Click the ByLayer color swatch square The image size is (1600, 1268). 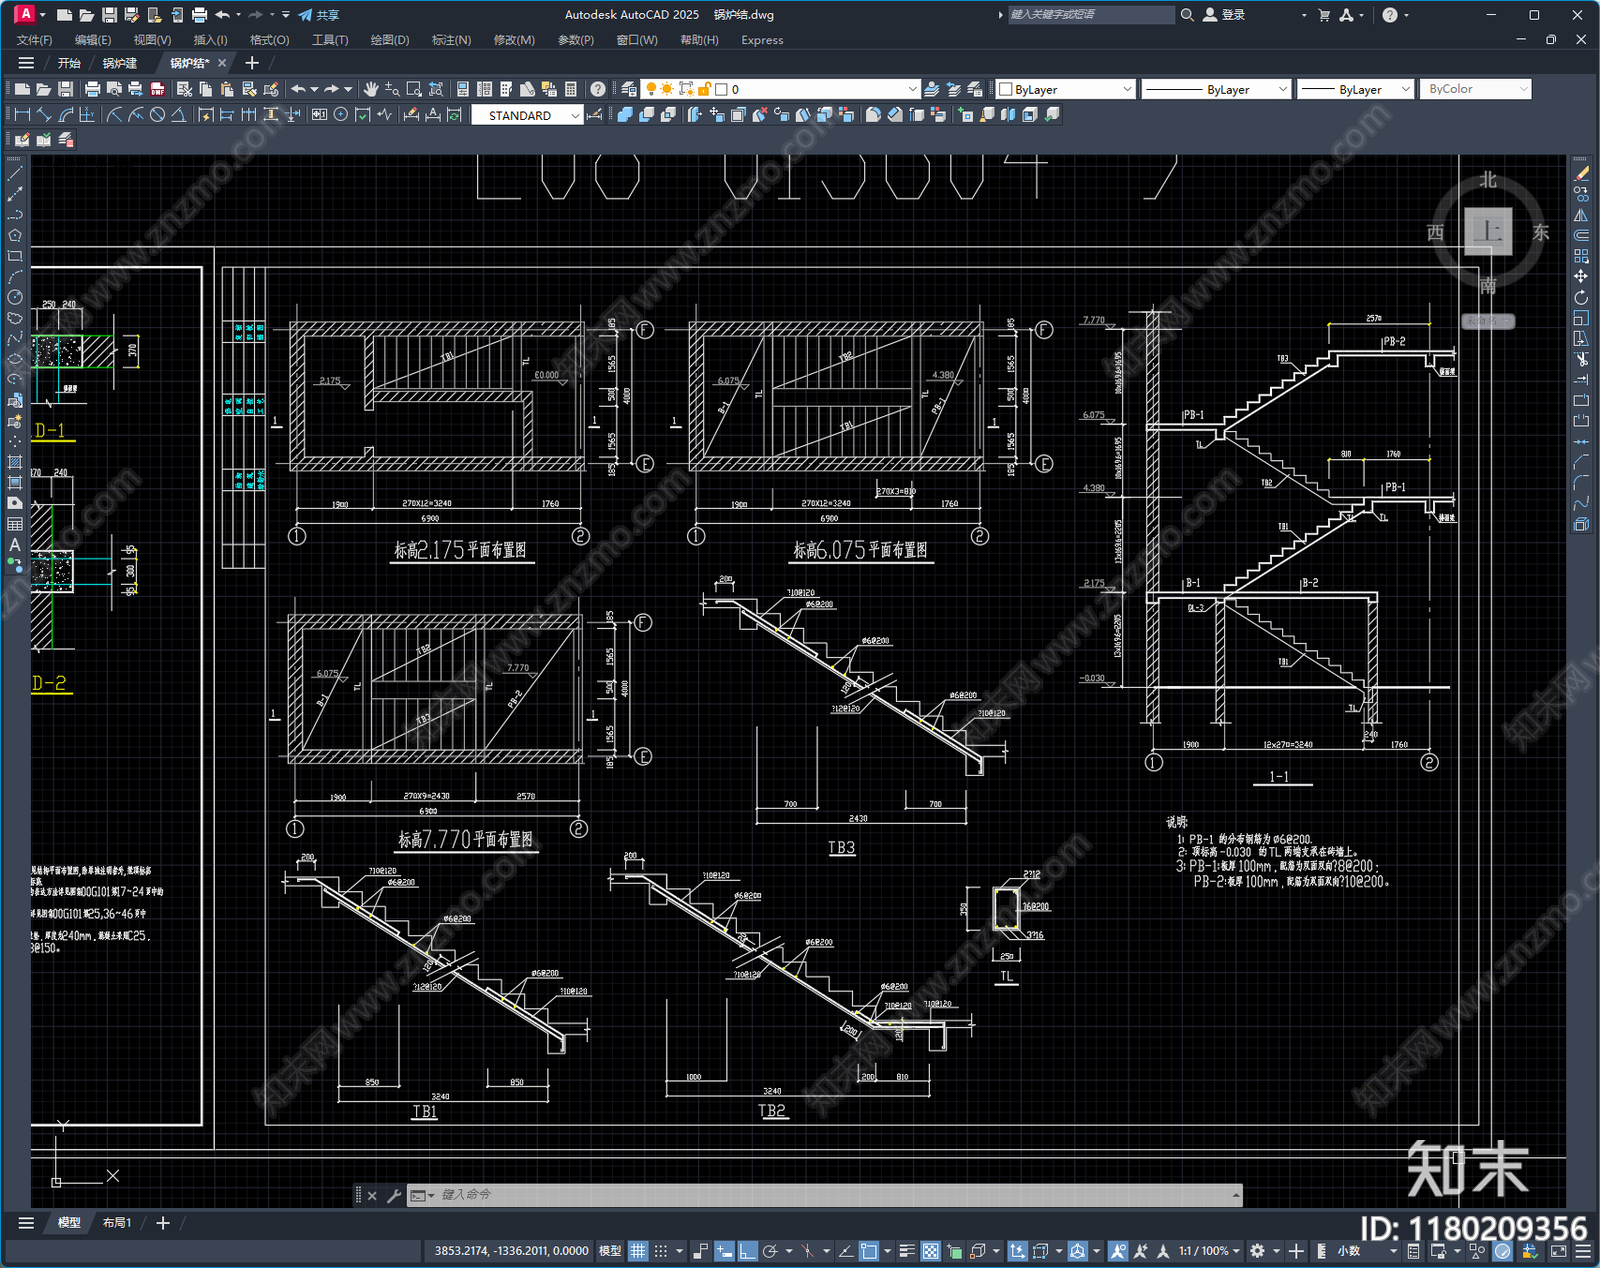[x=1006, y=89]
